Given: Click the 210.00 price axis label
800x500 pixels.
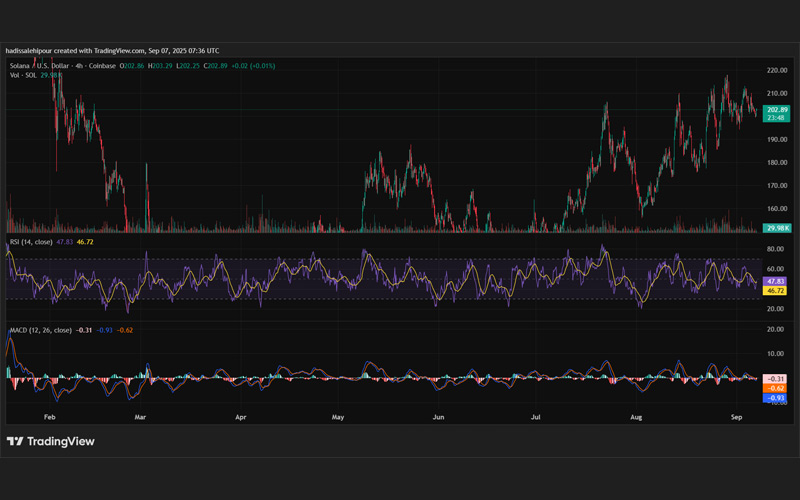Looking at the screenshot, I should point(777,93).
